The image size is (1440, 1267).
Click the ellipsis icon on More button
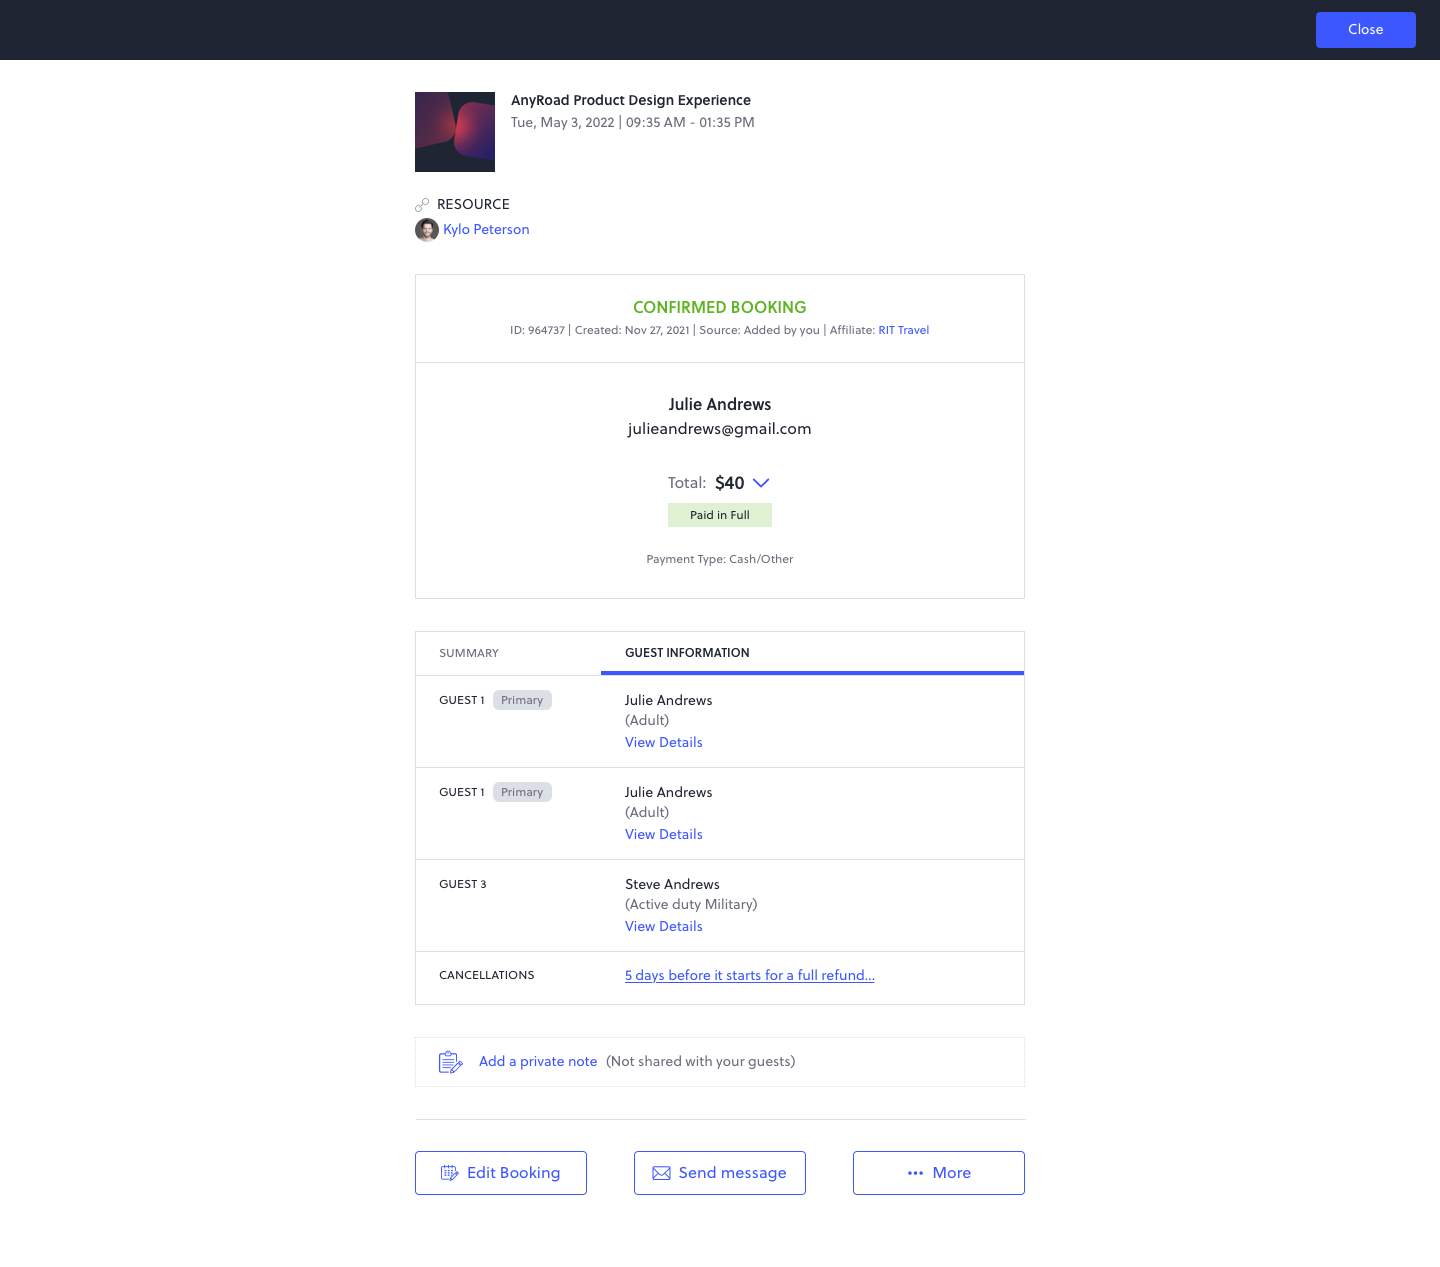click(x=915, y=1172)
